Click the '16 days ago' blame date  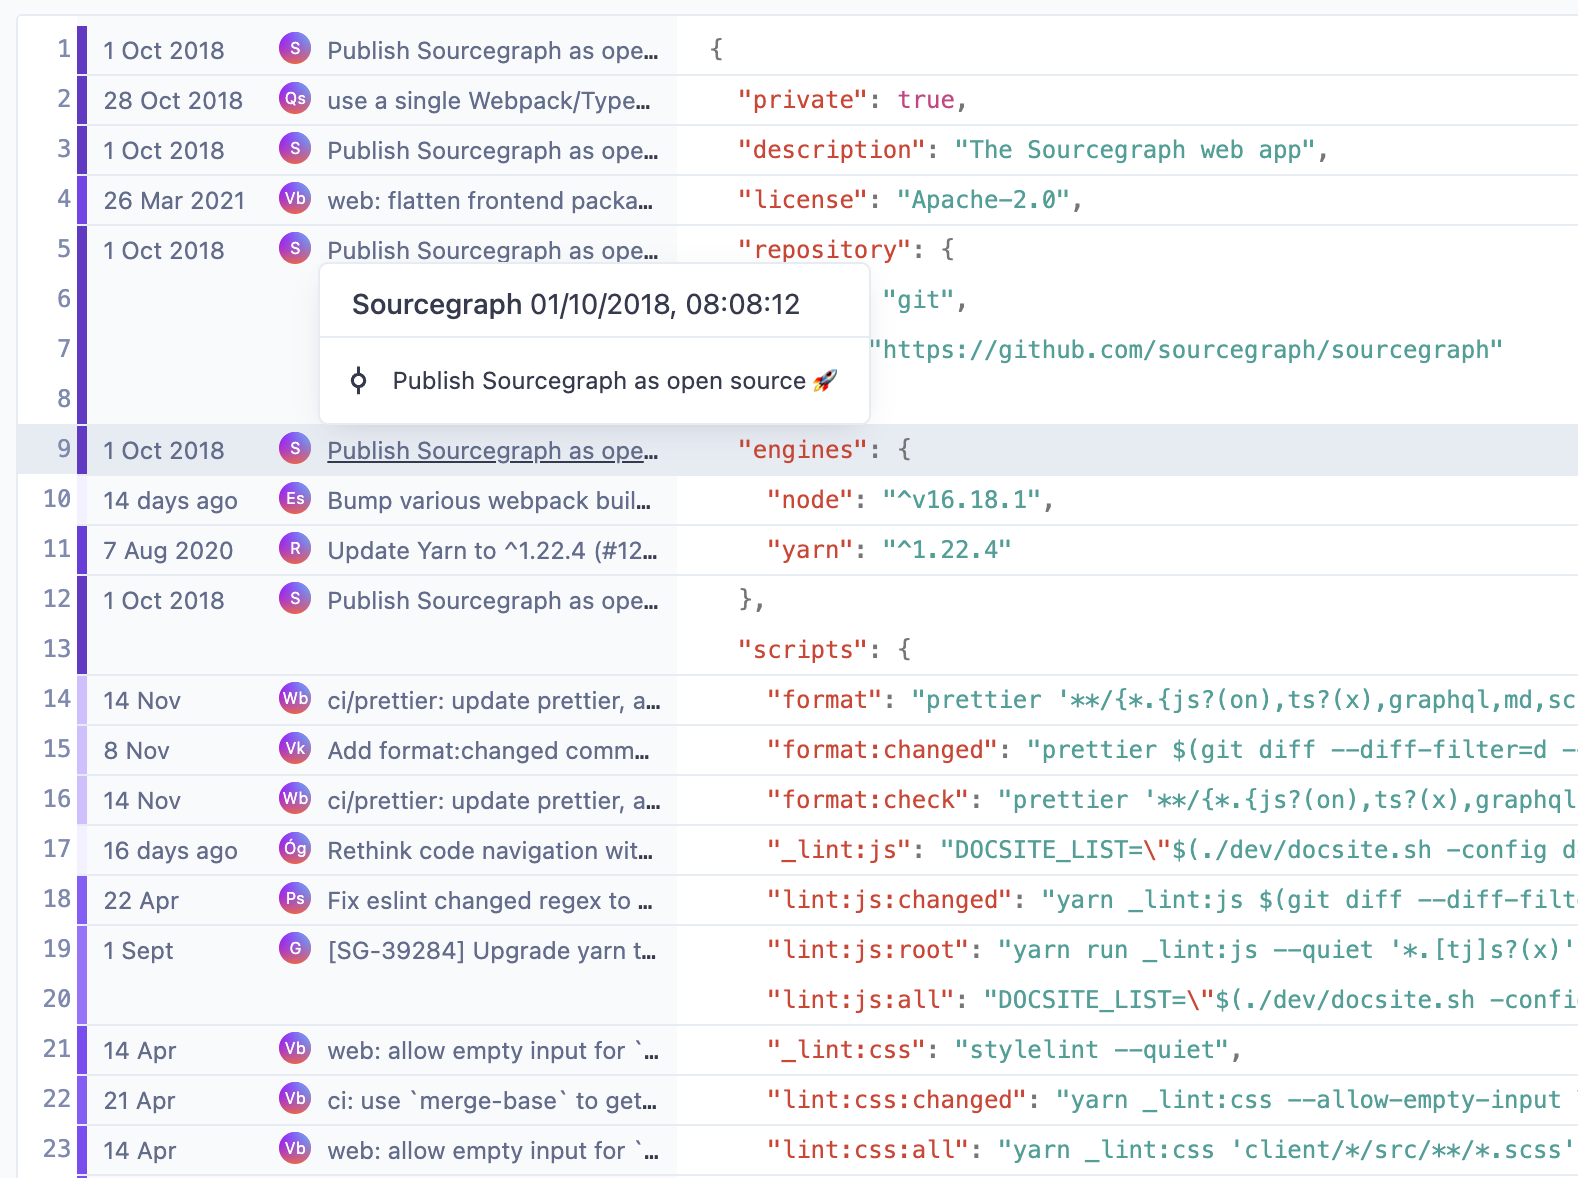pyautogui.click(x=170, y=850)
